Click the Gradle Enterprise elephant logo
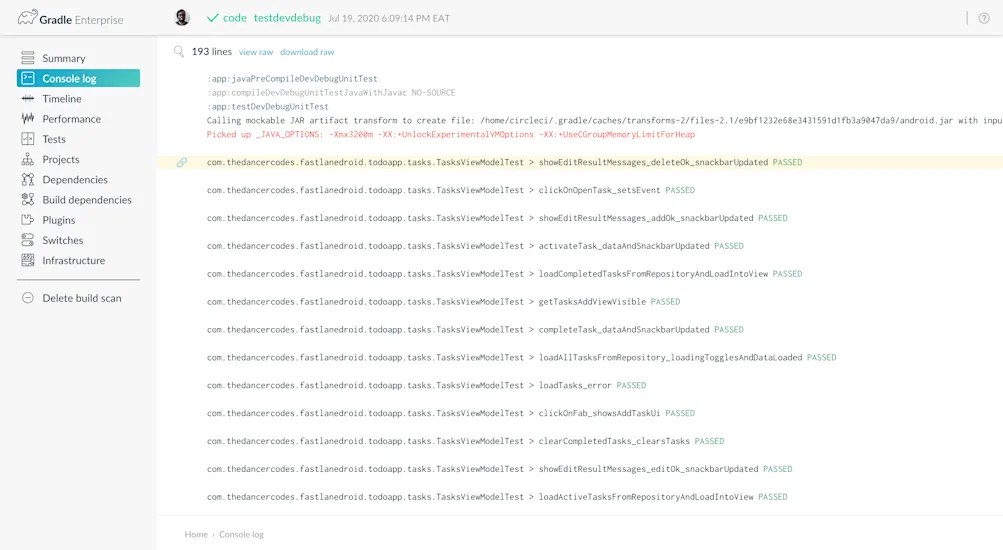Screen dimensions: 1003x550 [28, 17]
